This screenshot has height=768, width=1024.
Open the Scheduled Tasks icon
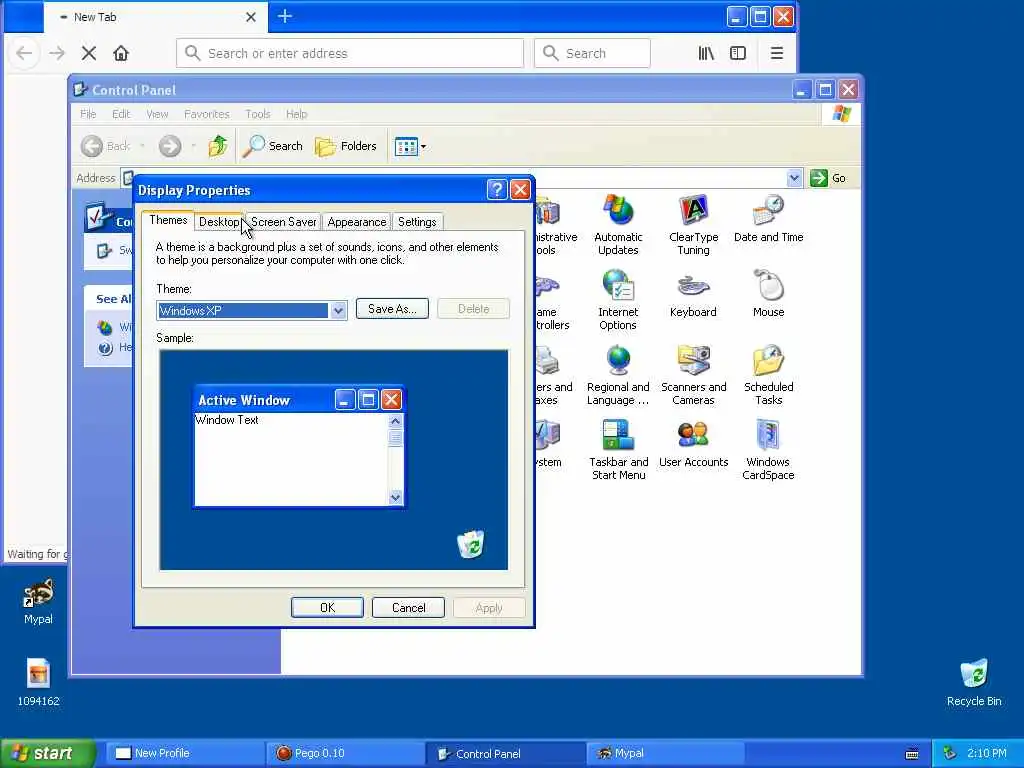(768, 374)
